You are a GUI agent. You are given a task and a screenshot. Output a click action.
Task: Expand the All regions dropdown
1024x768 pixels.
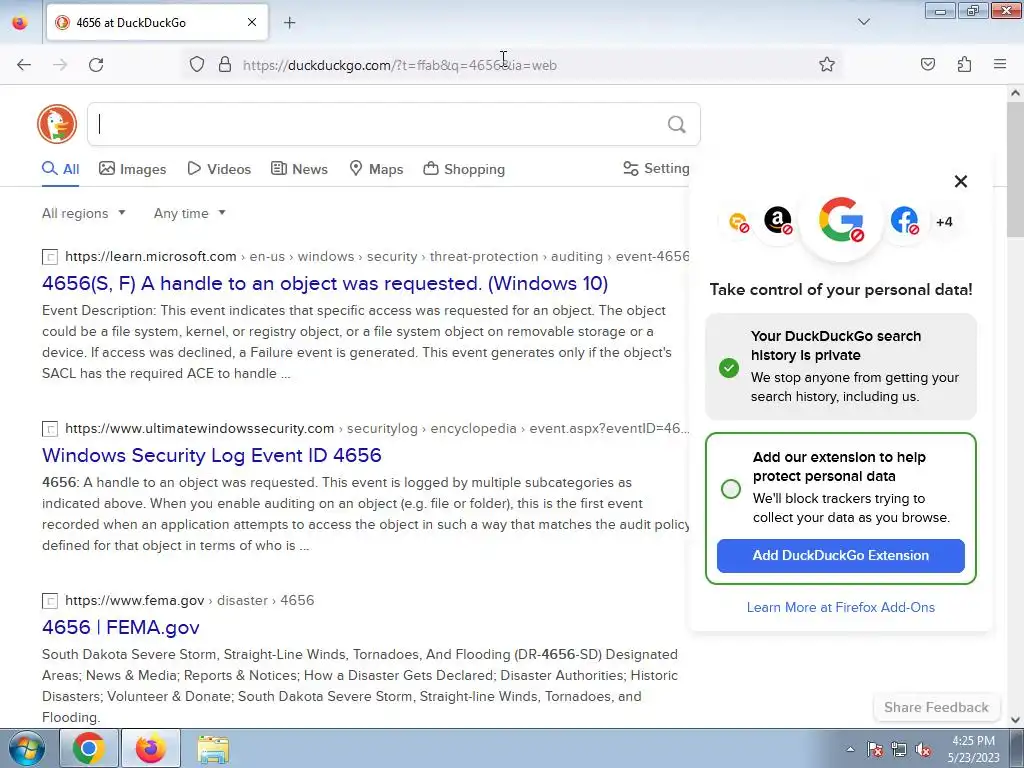coord(84,214)
